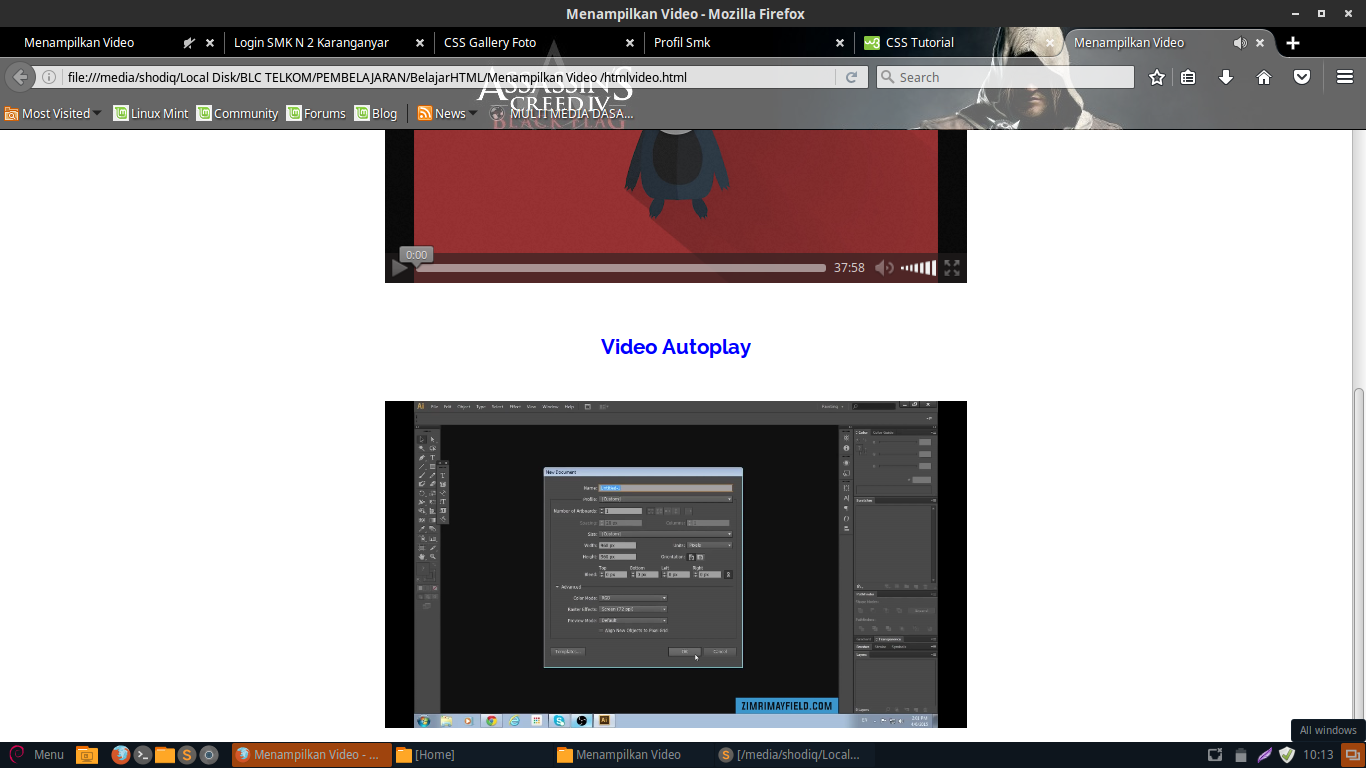This screenshot has width=1366, height=768.
Task: Open the Forums bookmark
Action: pos(316,113)
